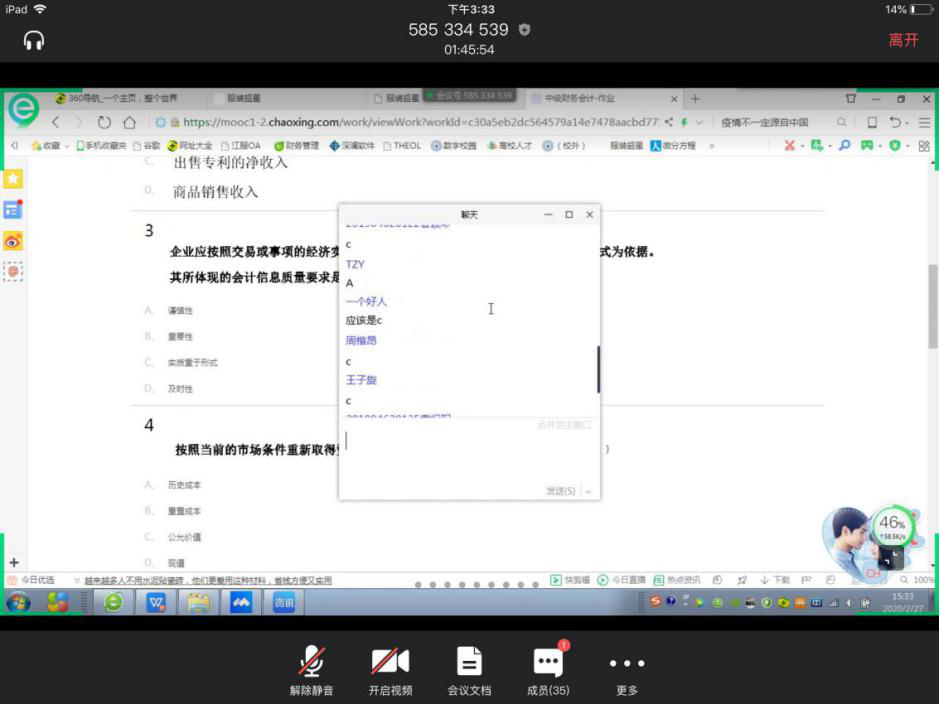Expand the send options dropdown arrow
Screen dimensions: 939x704
coord(589,491)
